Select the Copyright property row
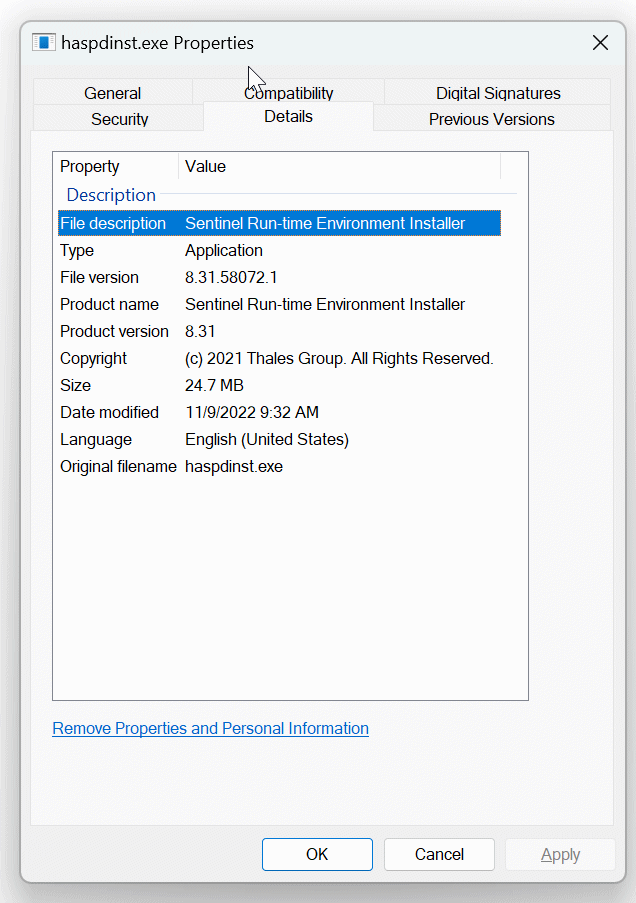Screen dimensions: 636x903 pyautogui.click(x=279, y=358)
